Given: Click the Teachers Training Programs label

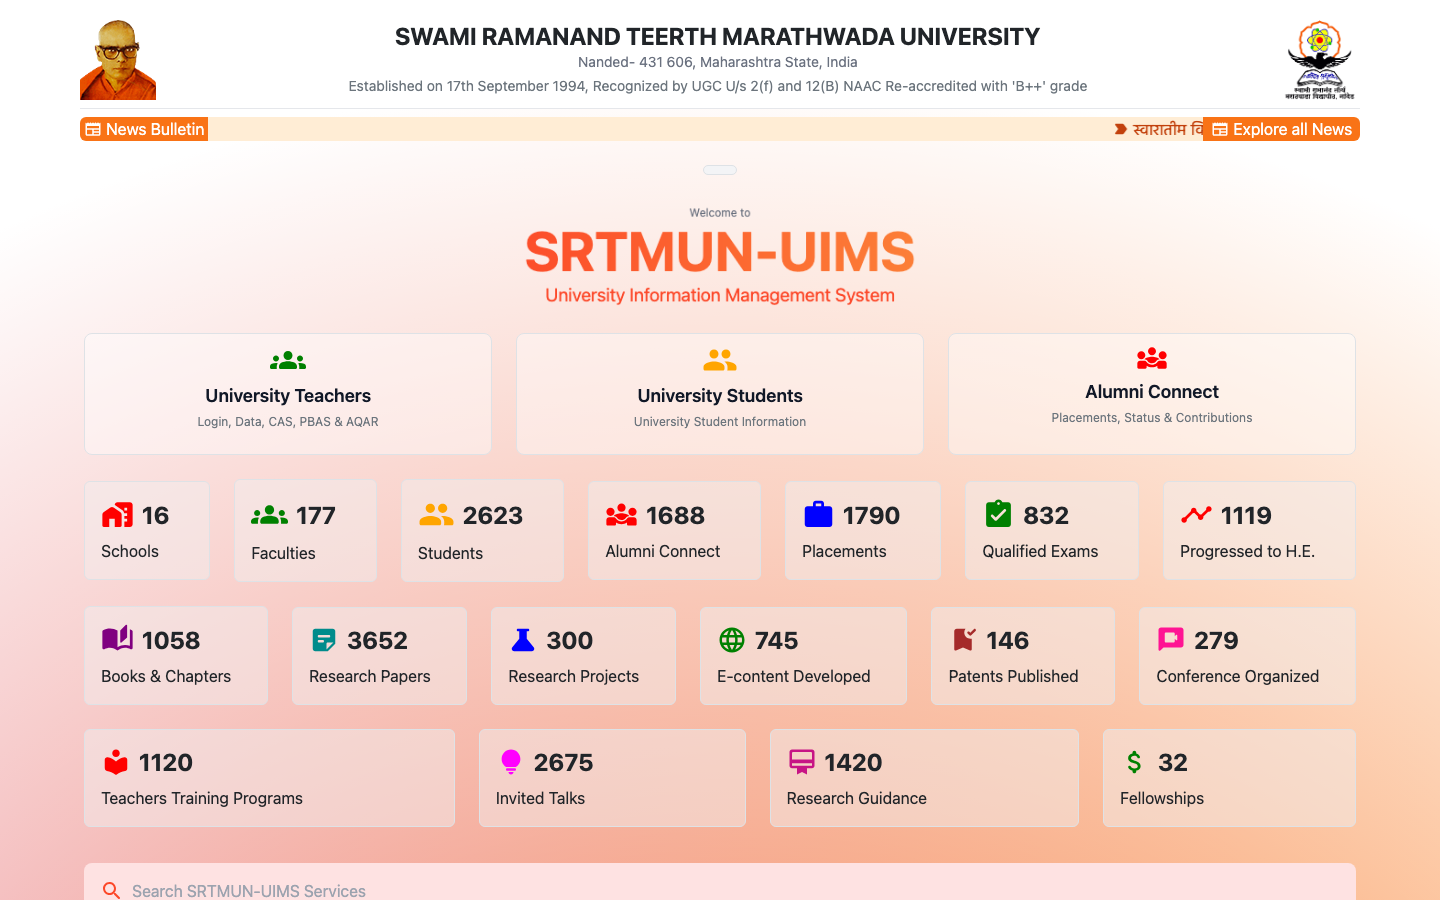Looking at the screenshot, I should [202, 798].
